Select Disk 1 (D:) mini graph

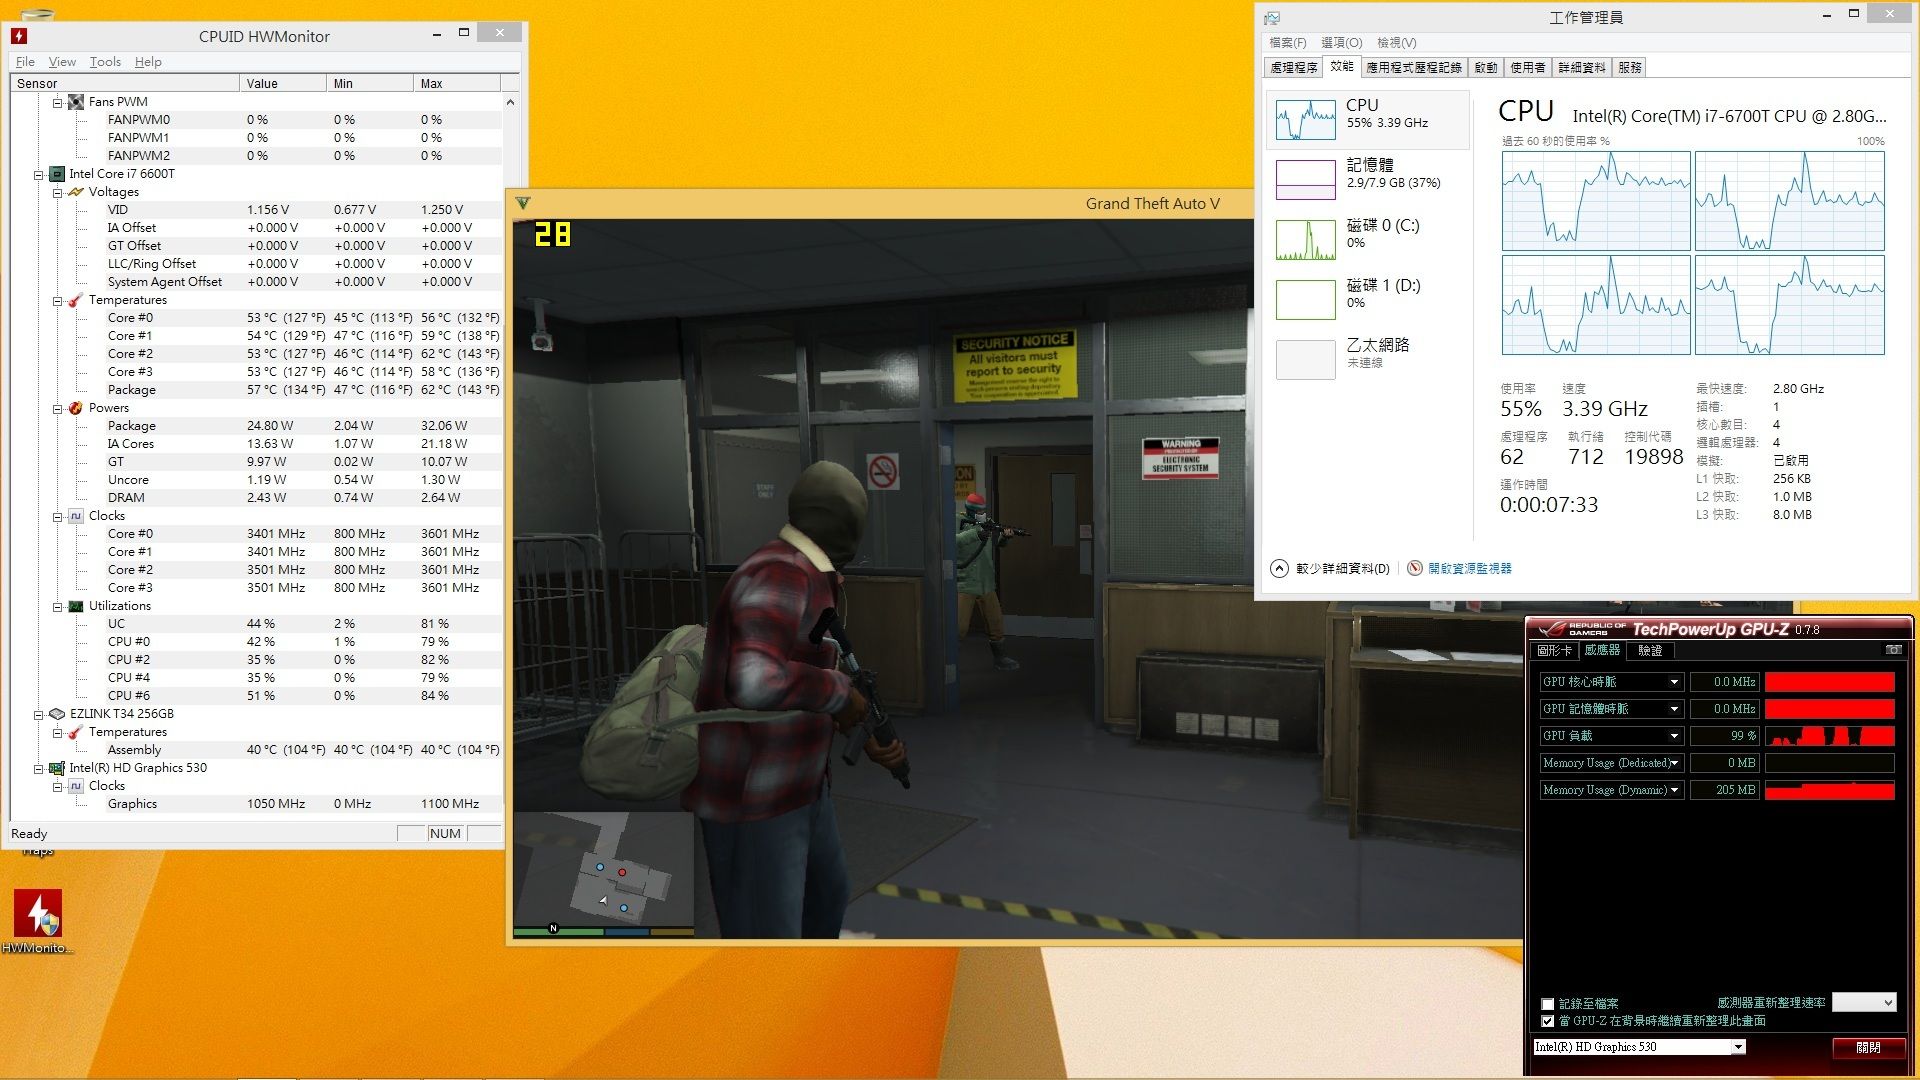1306,300
